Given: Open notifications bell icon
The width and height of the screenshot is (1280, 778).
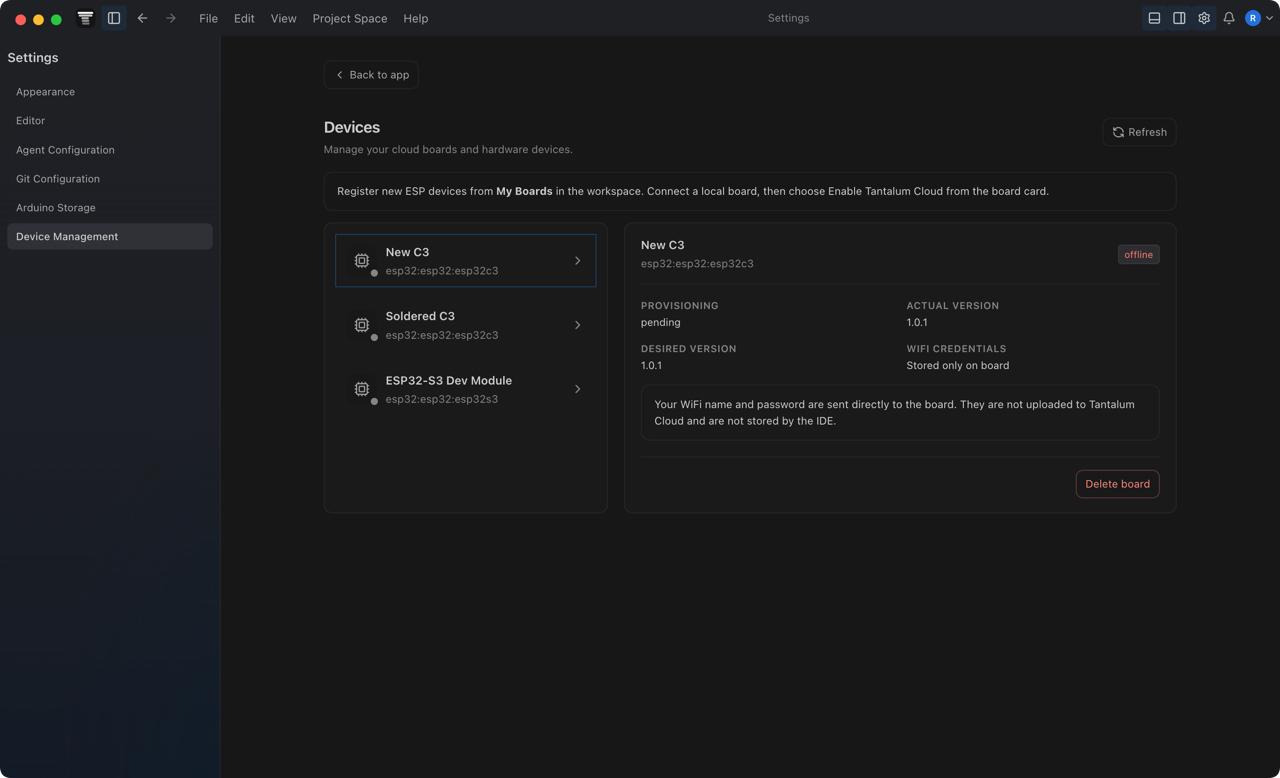Looking at the screenshot, I should (x=1229, y=18).
